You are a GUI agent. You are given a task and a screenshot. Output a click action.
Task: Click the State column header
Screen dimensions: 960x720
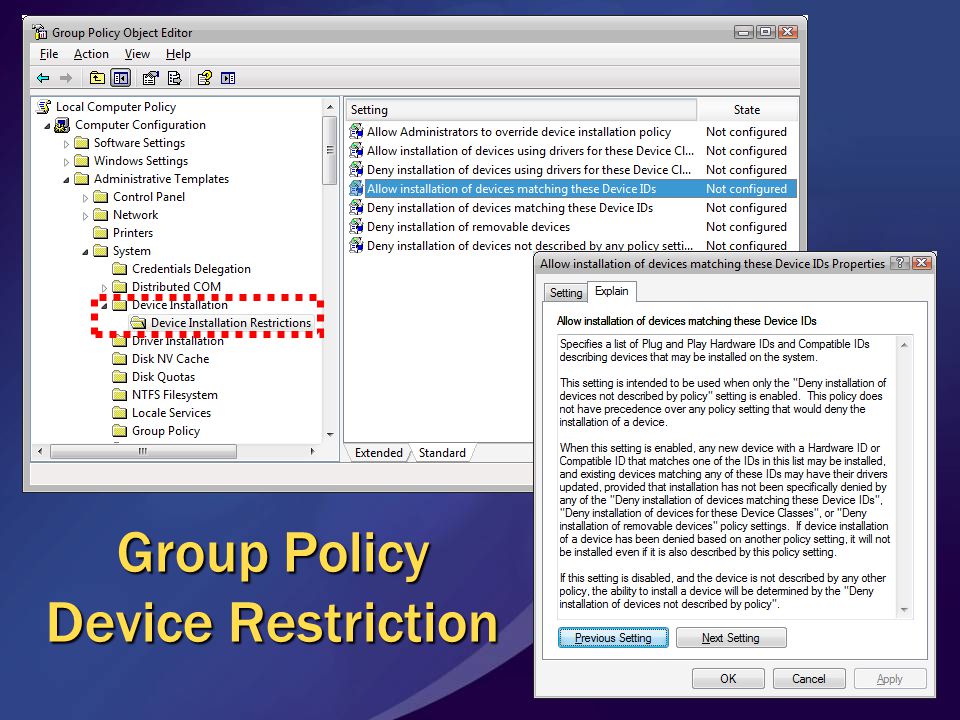tap(747, 110)
